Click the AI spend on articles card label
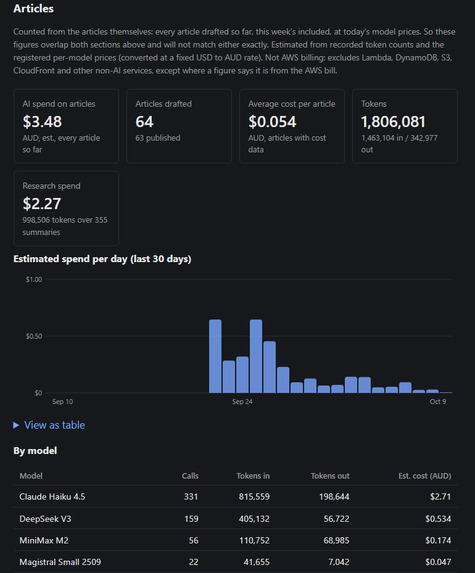The width and height of the screenshot is (475, 573). 59,104
